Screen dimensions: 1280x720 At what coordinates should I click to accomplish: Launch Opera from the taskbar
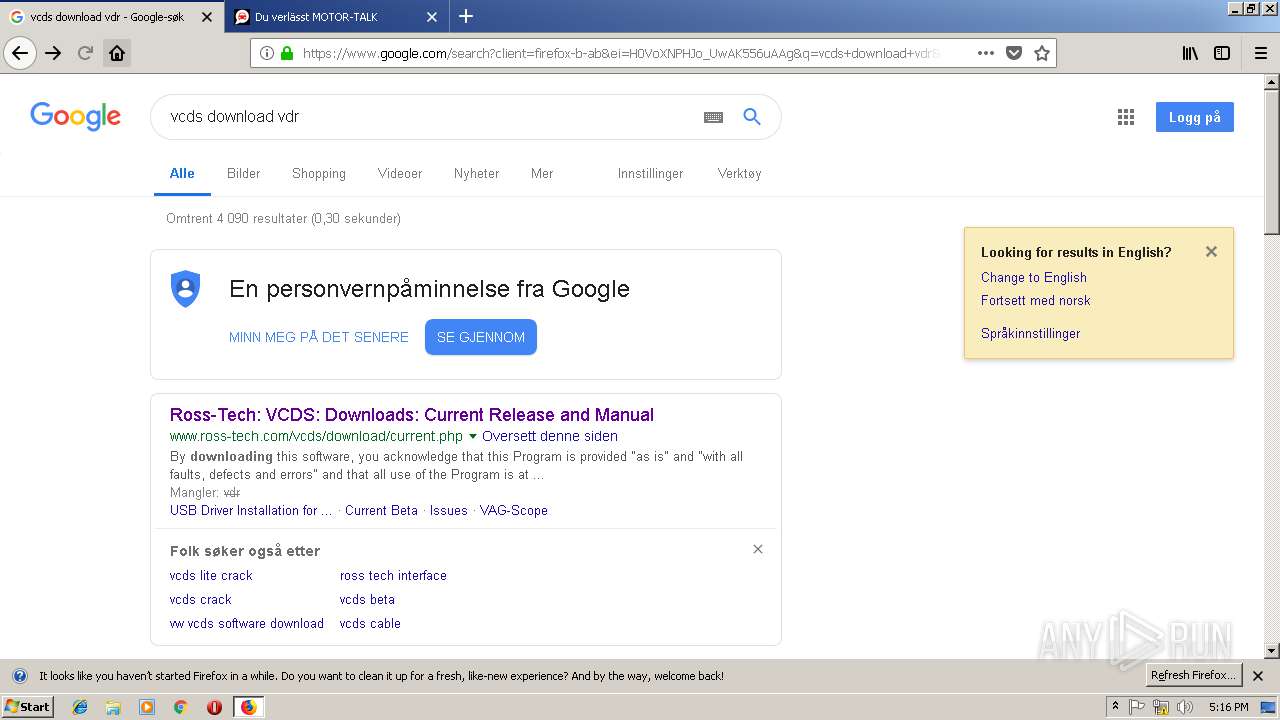click(x=214, y=707)
